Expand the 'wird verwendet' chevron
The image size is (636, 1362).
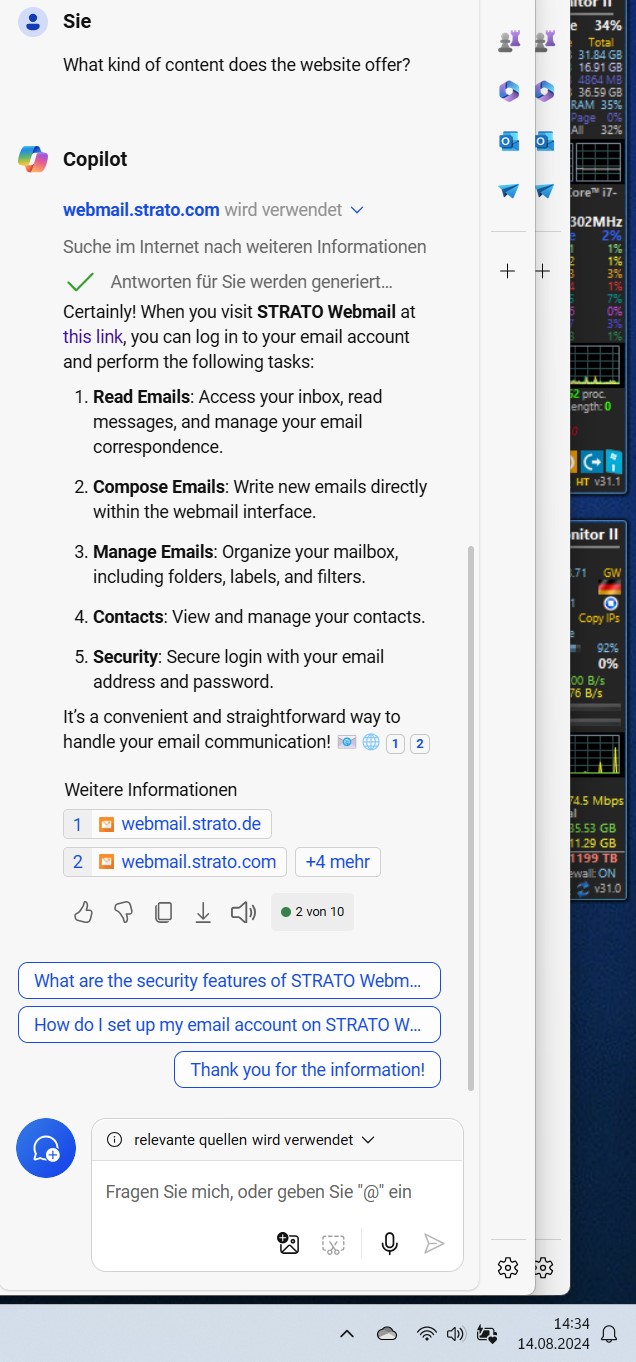[x=357, y=210]
